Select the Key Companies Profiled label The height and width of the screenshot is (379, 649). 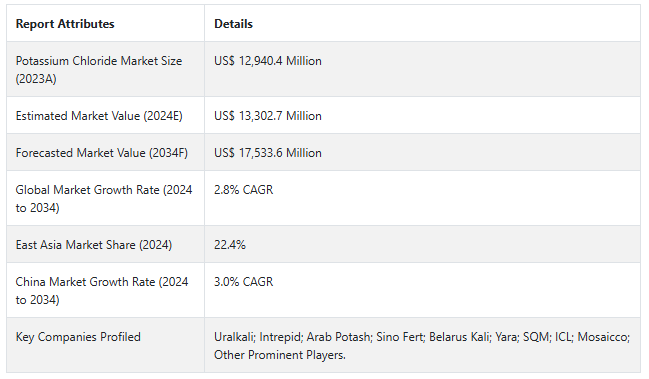point(78,337)
